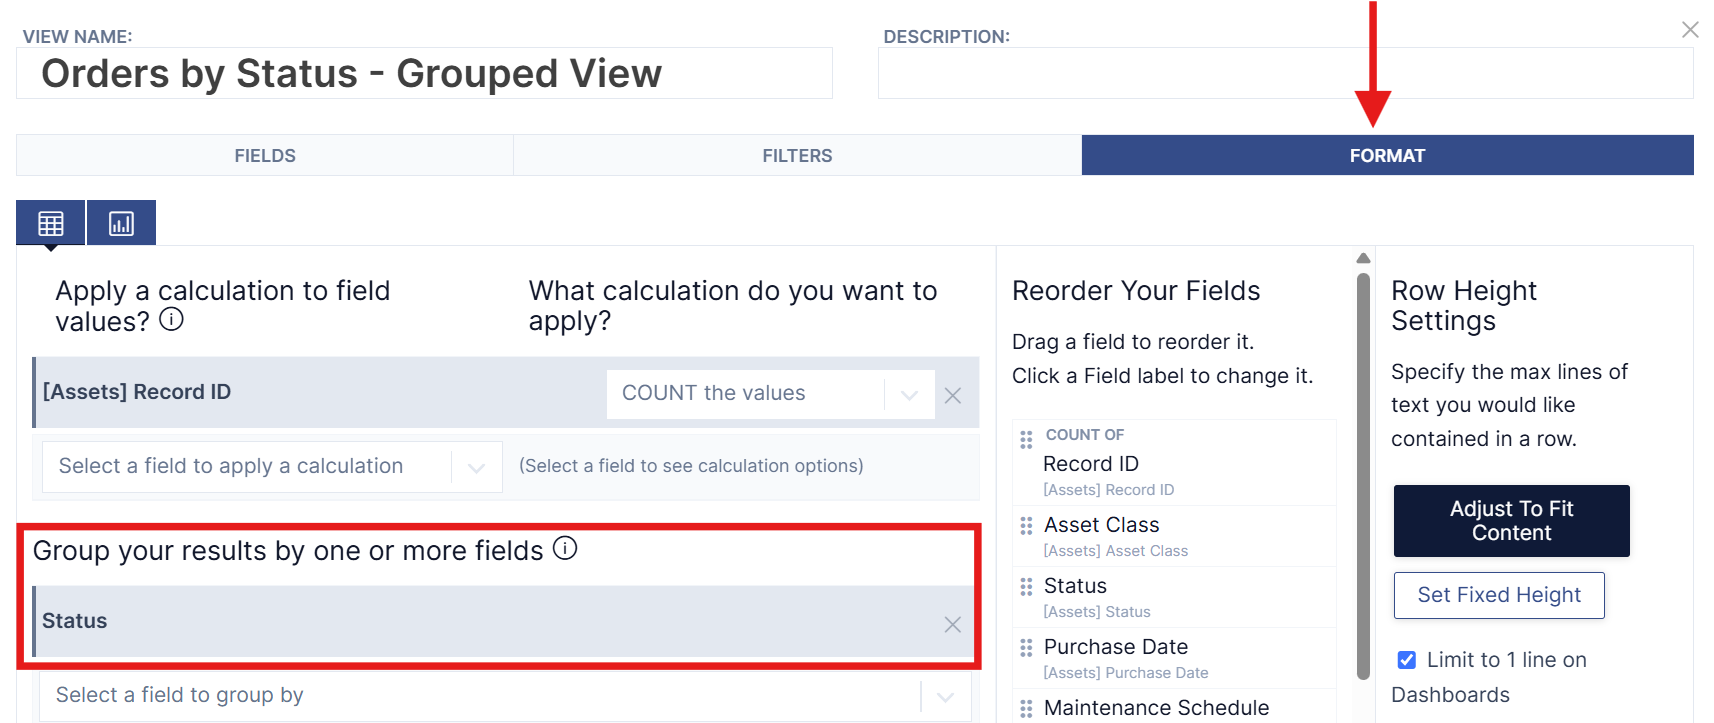
Task: Switch to the chart view icon
Action: [121, 222]
